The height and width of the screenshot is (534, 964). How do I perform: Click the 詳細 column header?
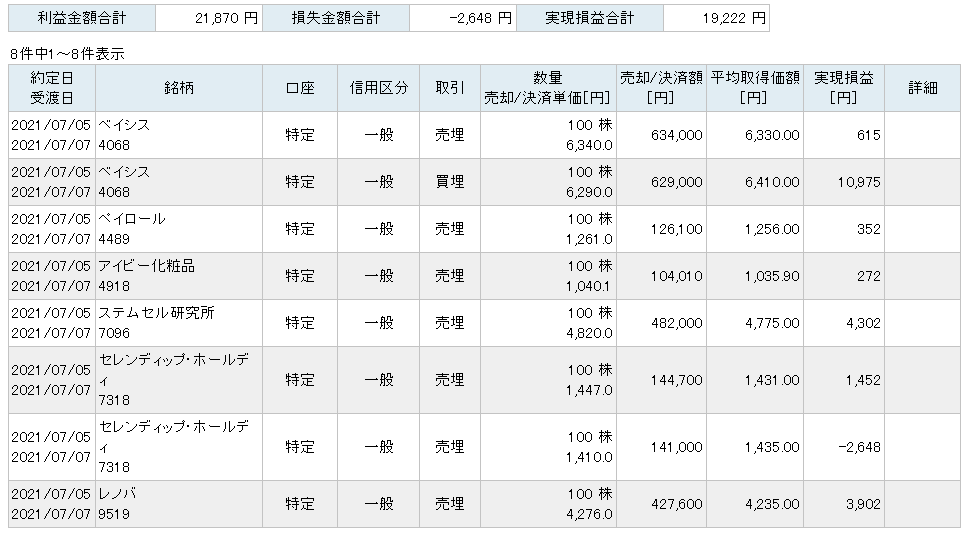point(923,88)
